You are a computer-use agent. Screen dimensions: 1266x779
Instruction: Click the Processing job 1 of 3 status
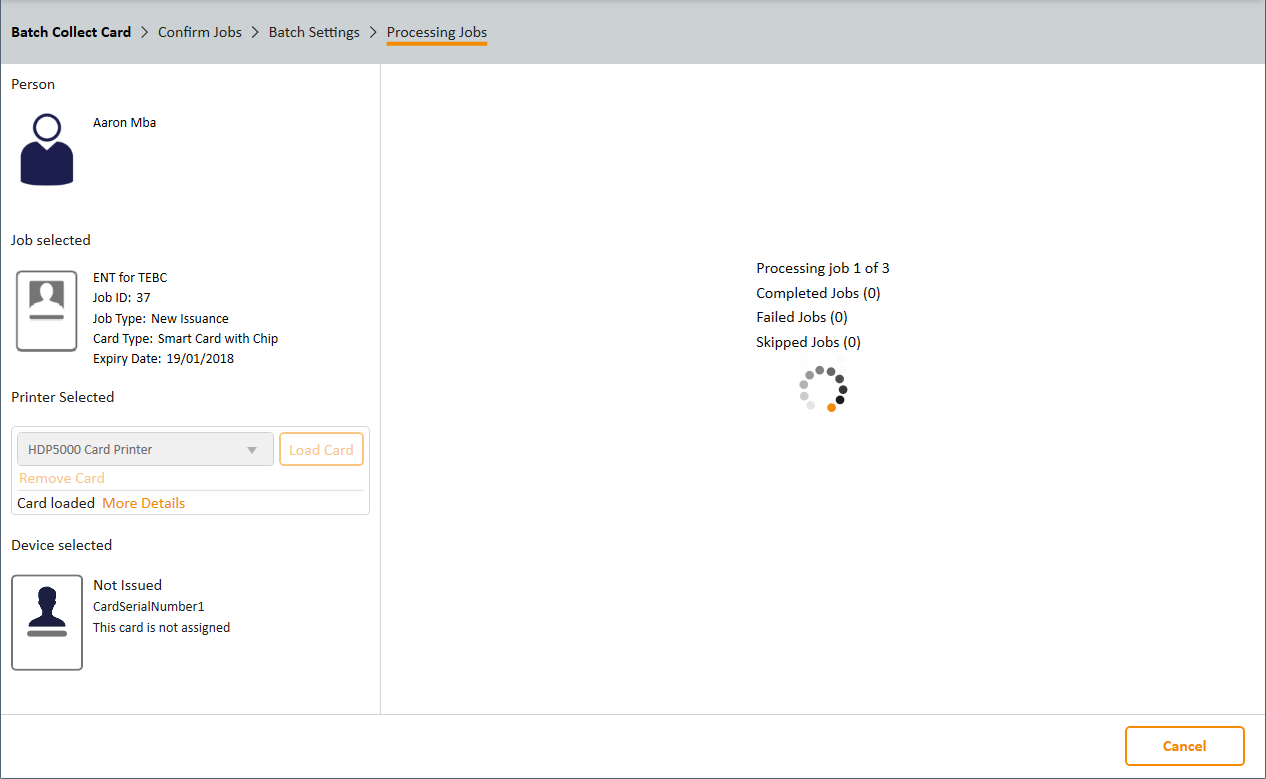823,268
